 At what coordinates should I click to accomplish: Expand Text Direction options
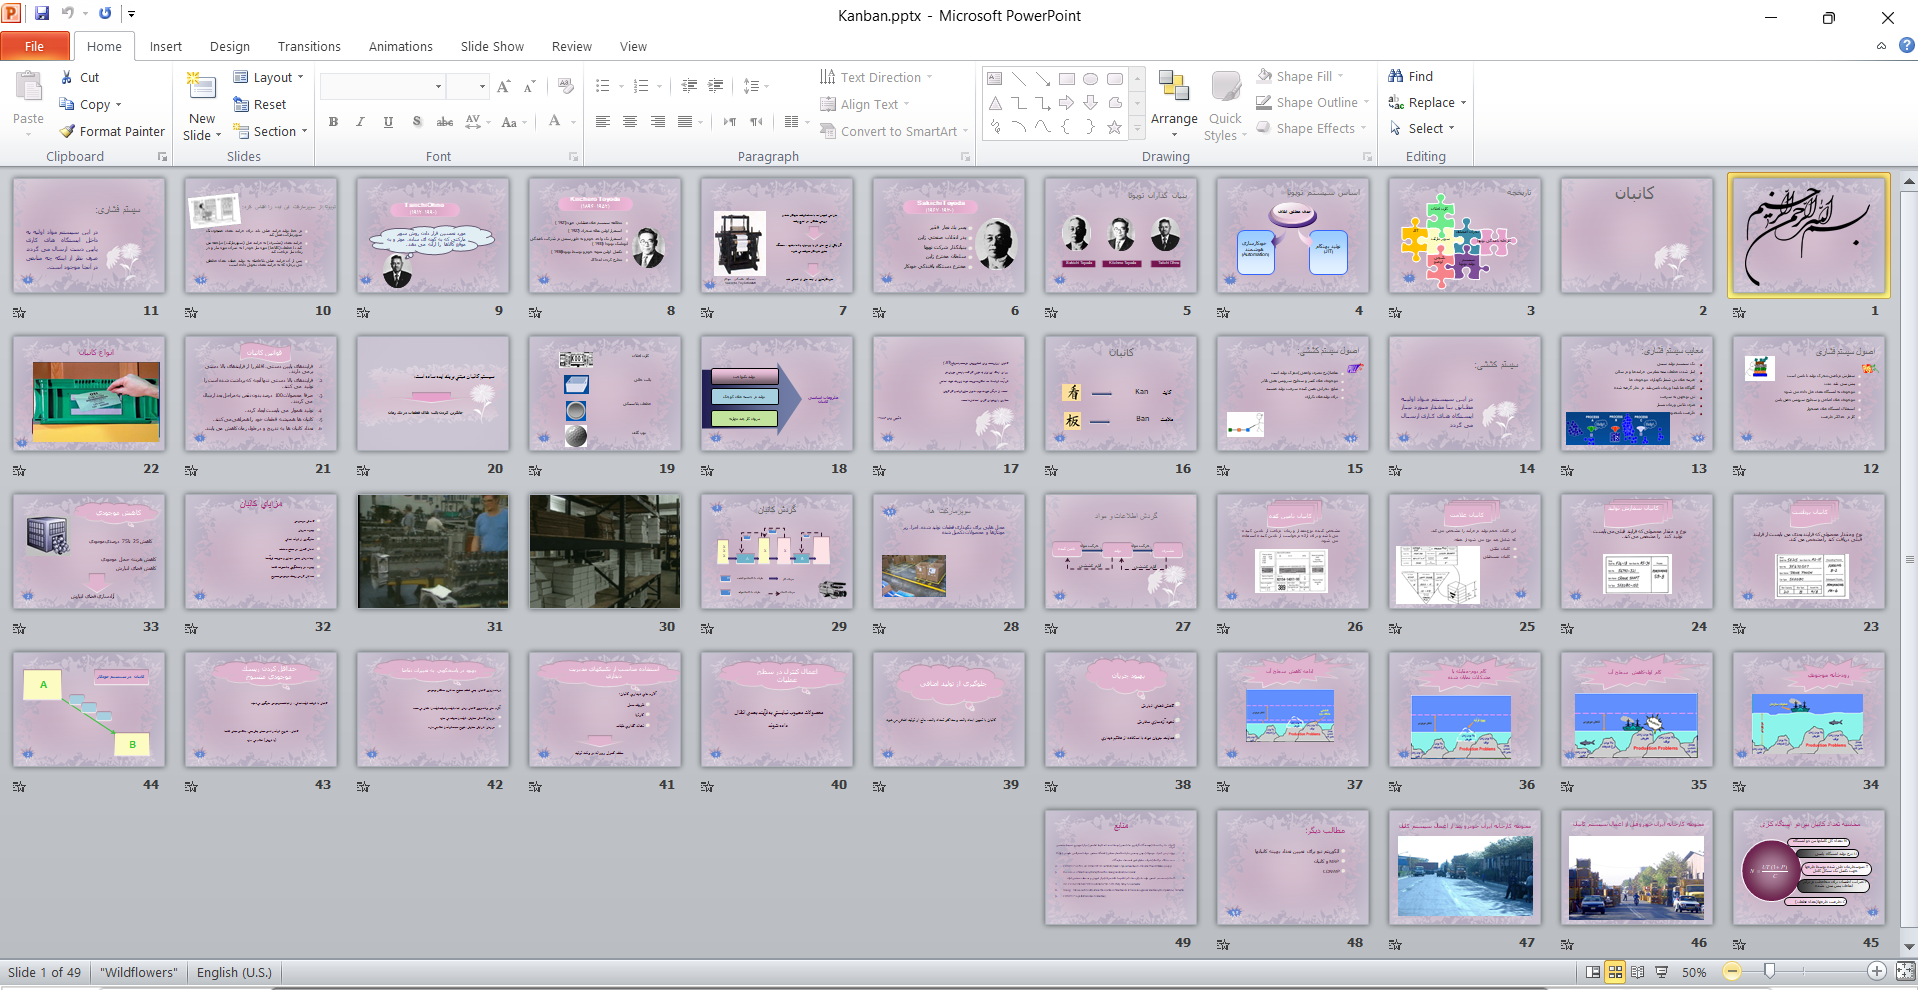(876, 77)
